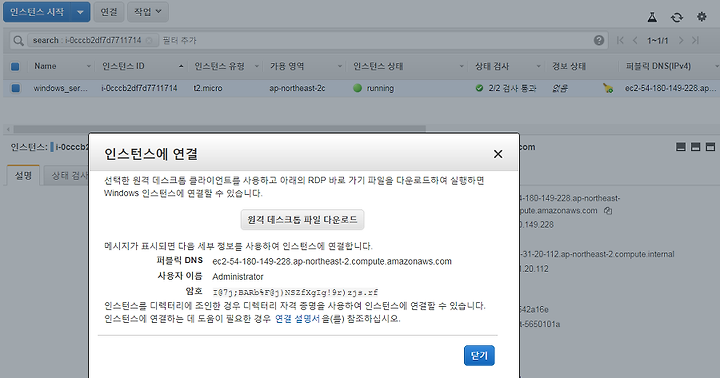Screen dimensions: 720x378
Task: Toggle checkbox for windows_ser... instance row
Action: [x=16, y=88]
